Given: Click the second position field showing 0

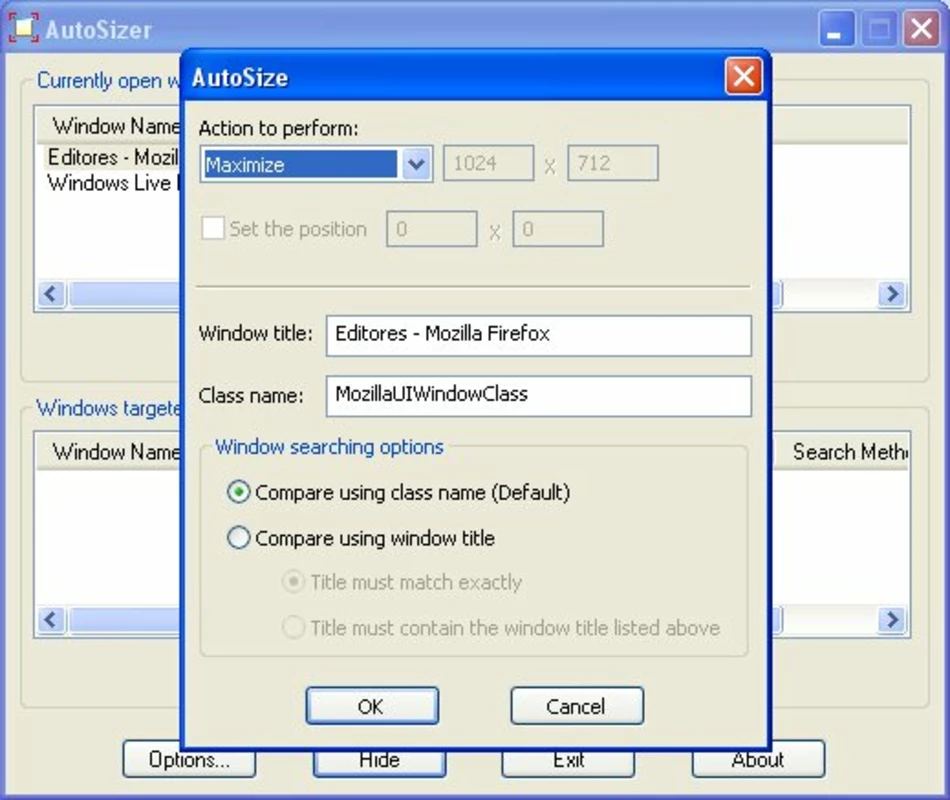Looking at the screenshot, I should [558, 229].
